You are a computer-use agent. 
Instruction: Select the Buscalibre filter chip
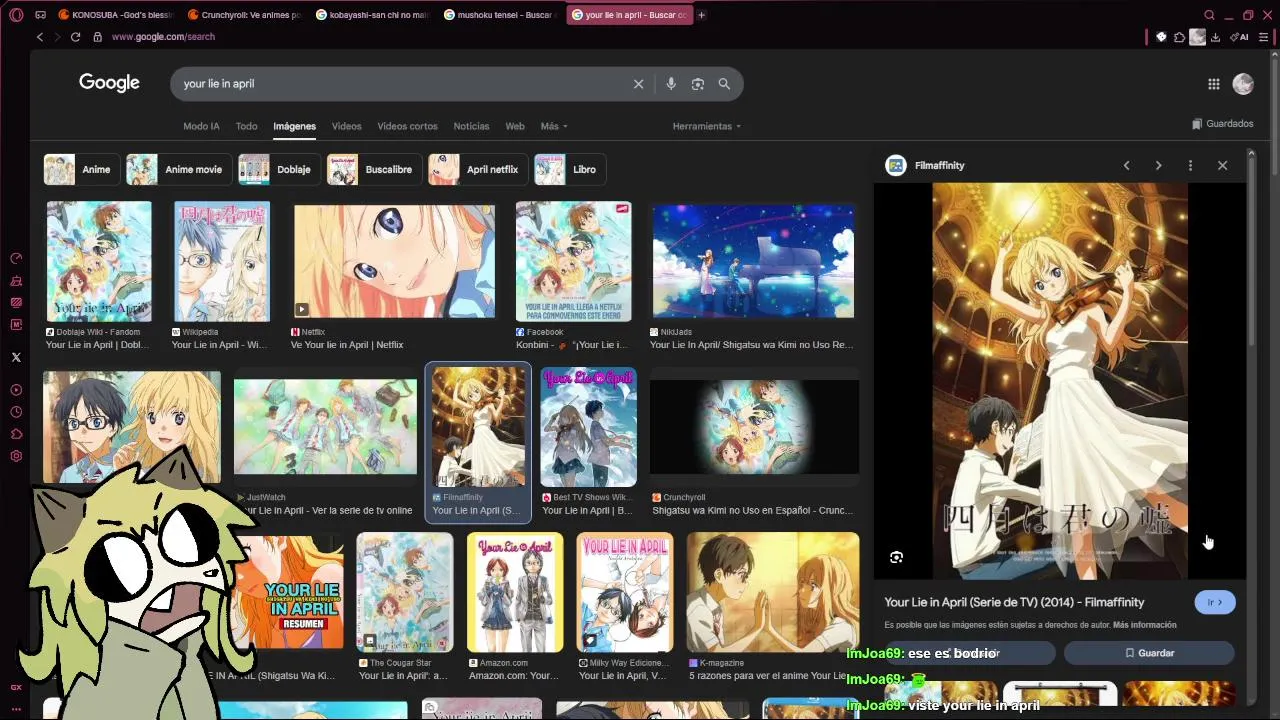[x=374, y=169]
